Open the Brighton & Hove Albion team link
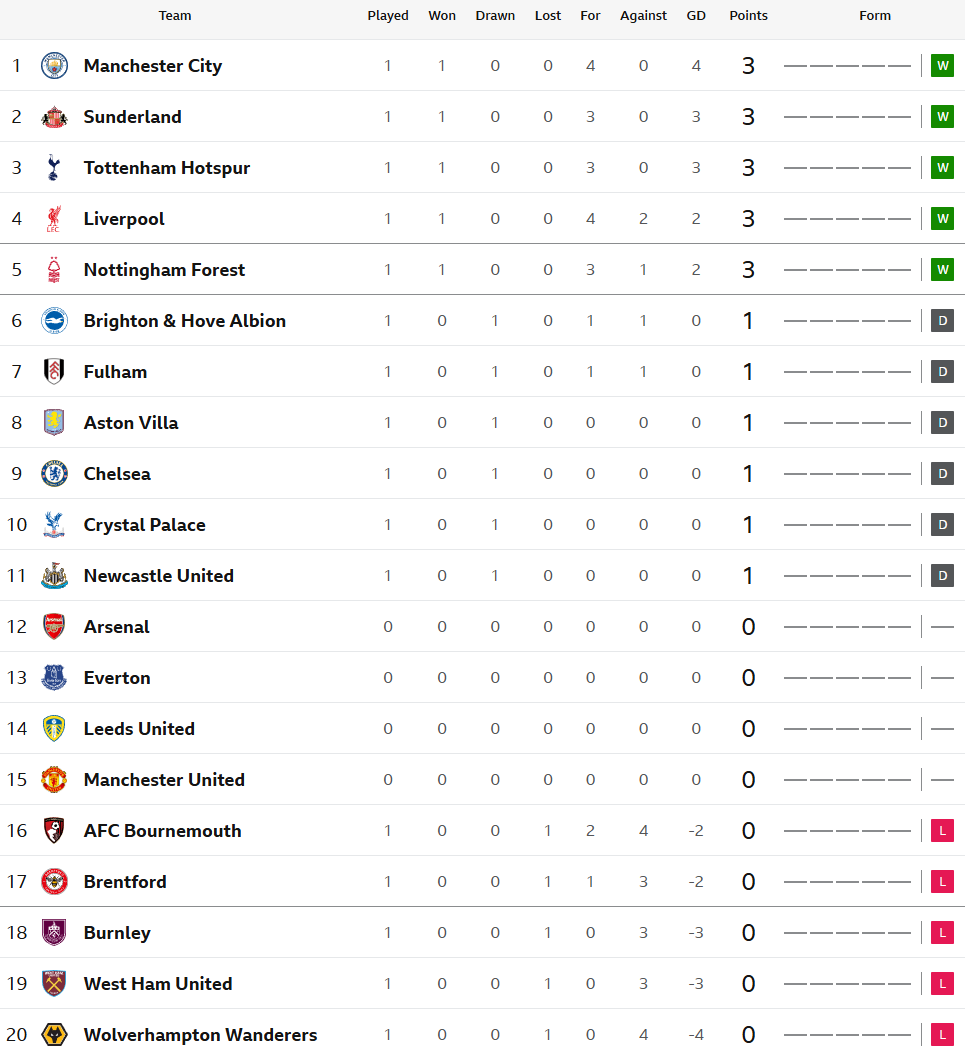 point(185,321)
